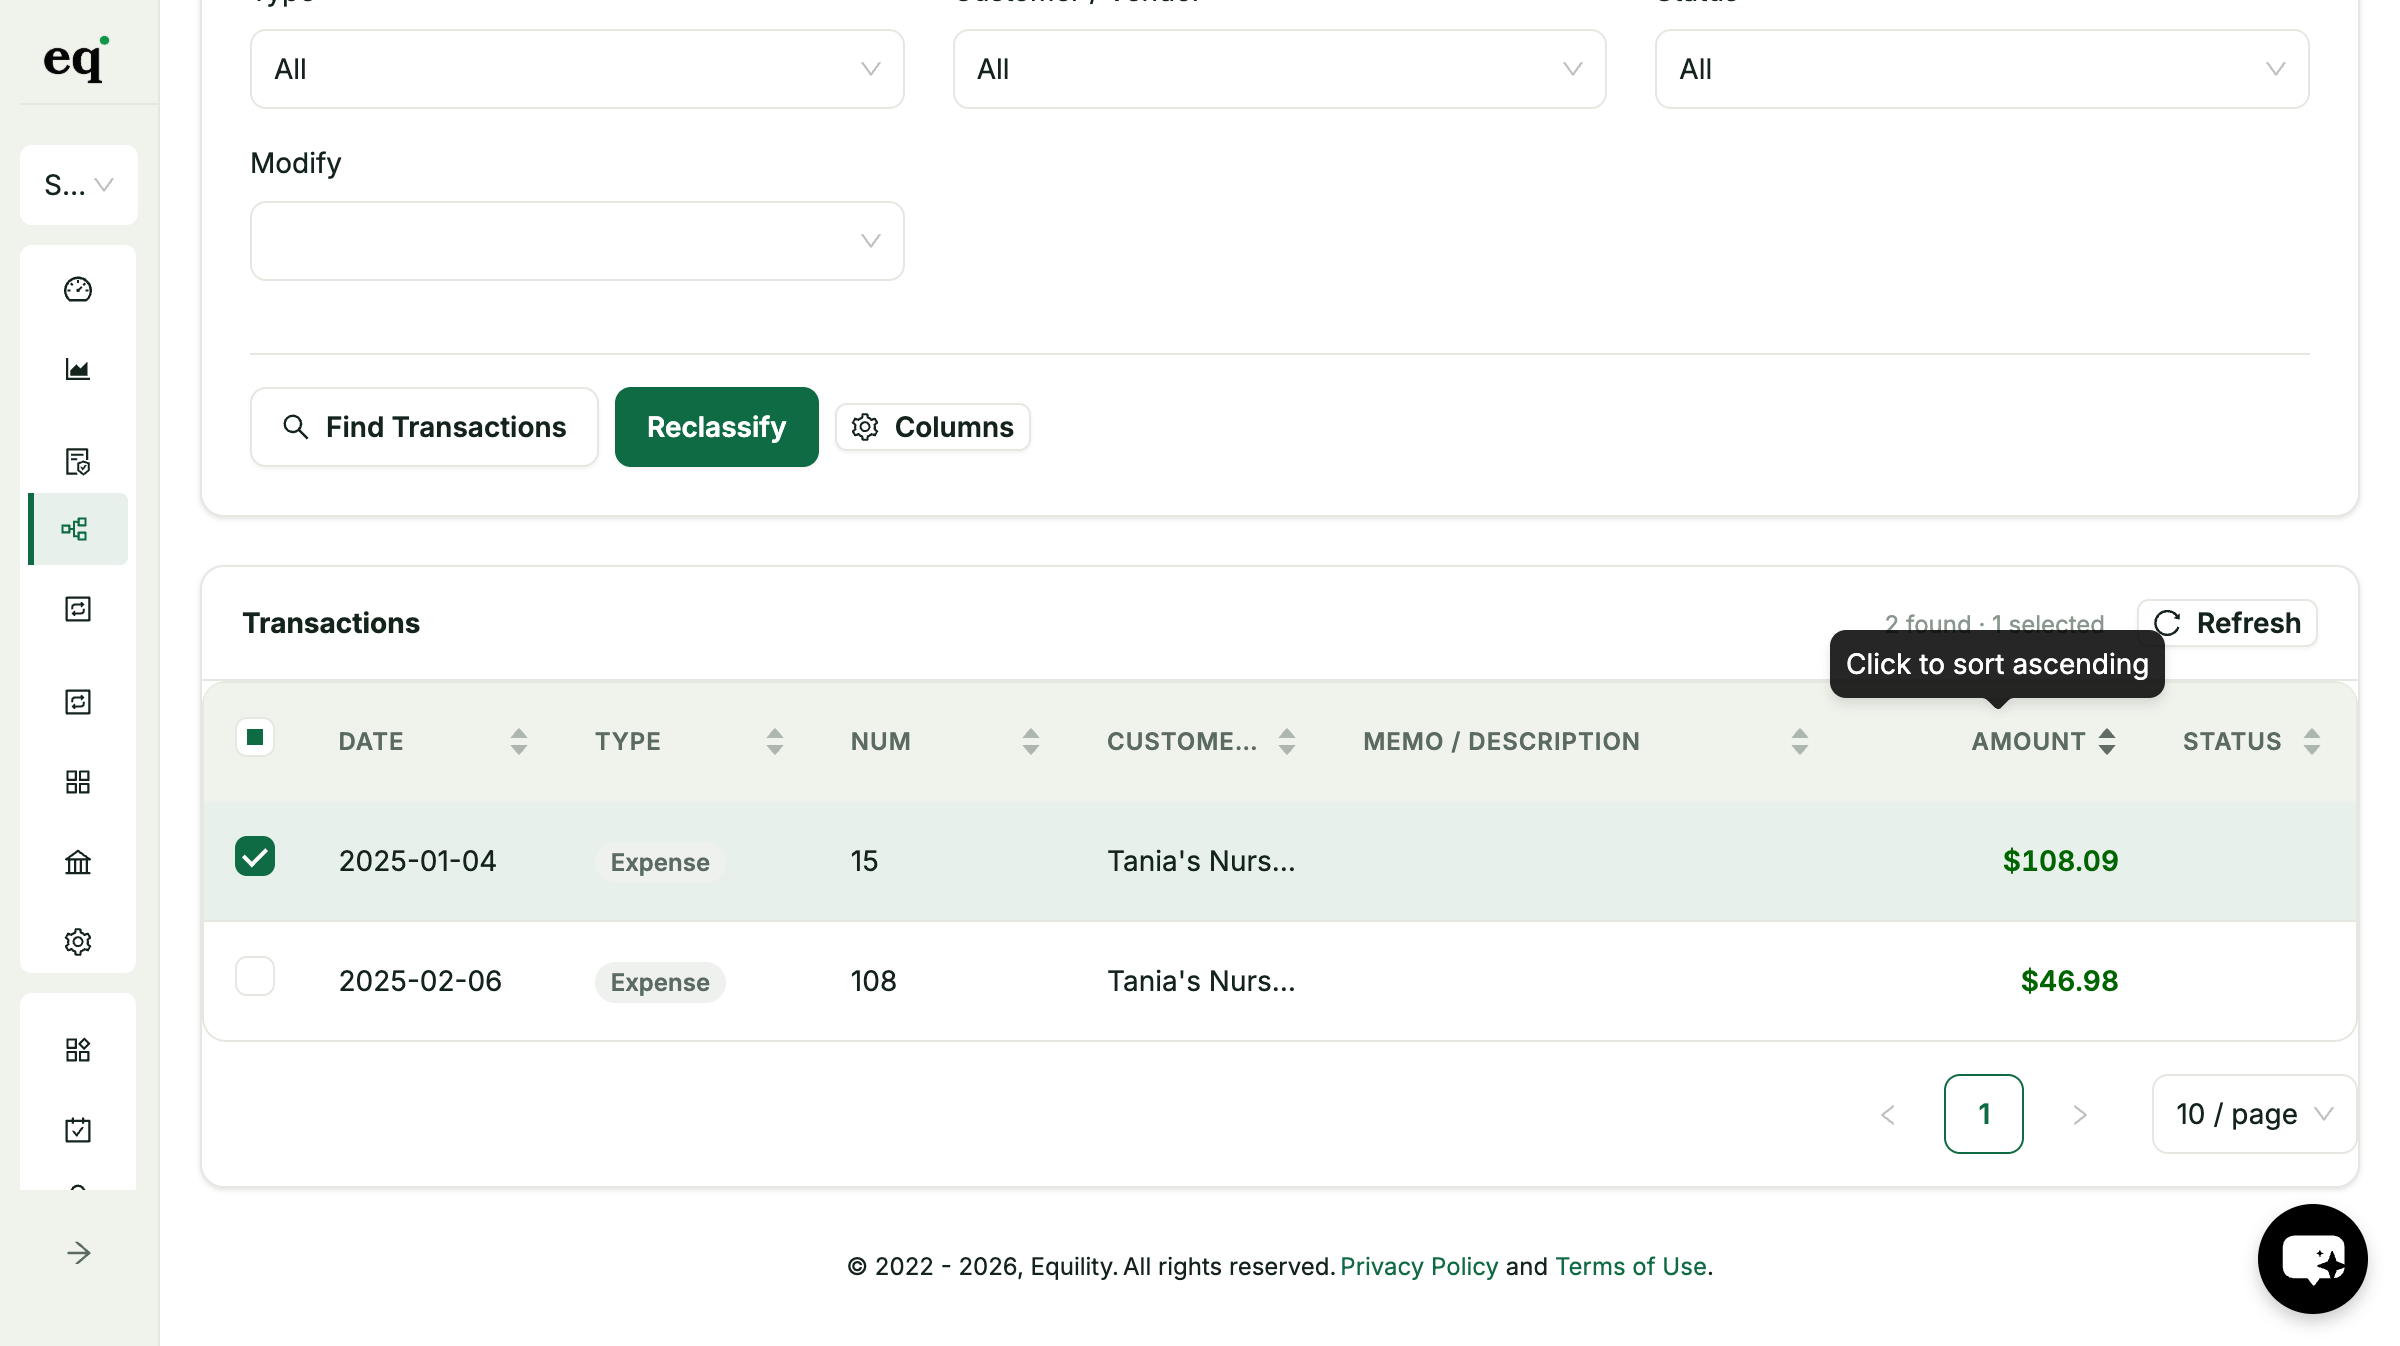This screenshot has height=1346, width=2400.
Task: Open the Status filter dropdown
Action: pyautogui.click(x=1982, y=69)
